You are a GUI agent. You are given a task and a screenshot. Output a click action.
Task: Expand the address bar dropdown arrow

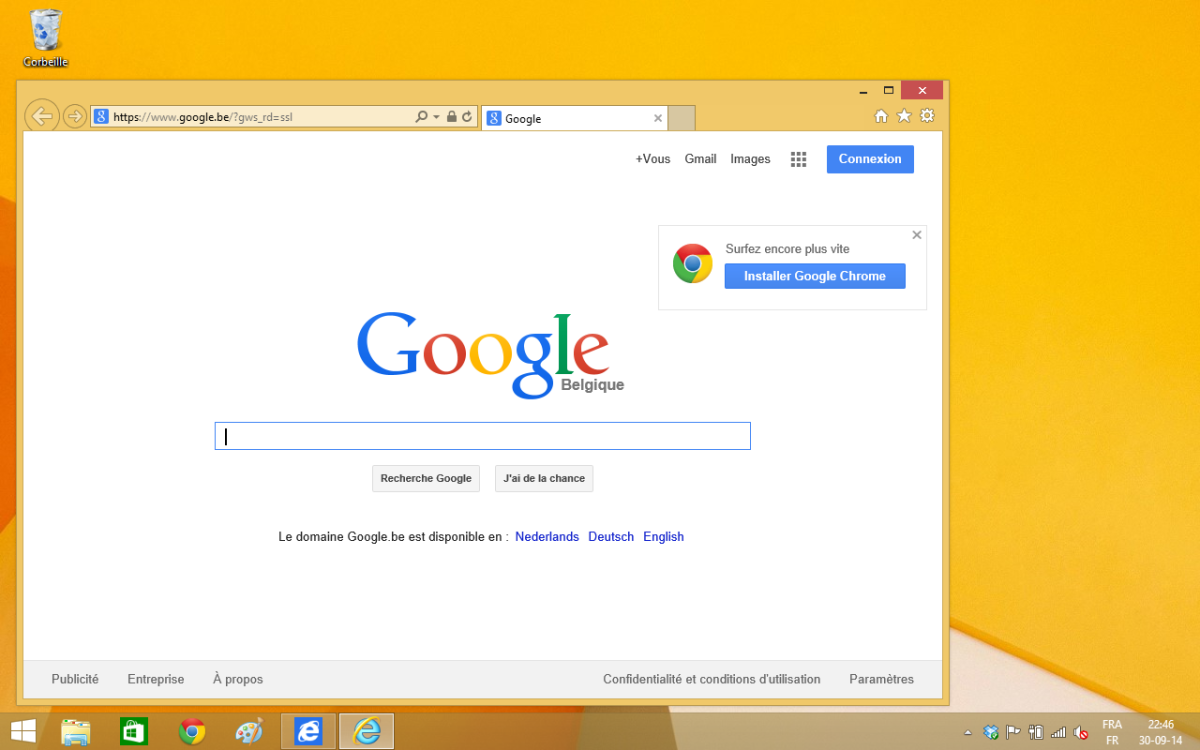coord(436,117)
